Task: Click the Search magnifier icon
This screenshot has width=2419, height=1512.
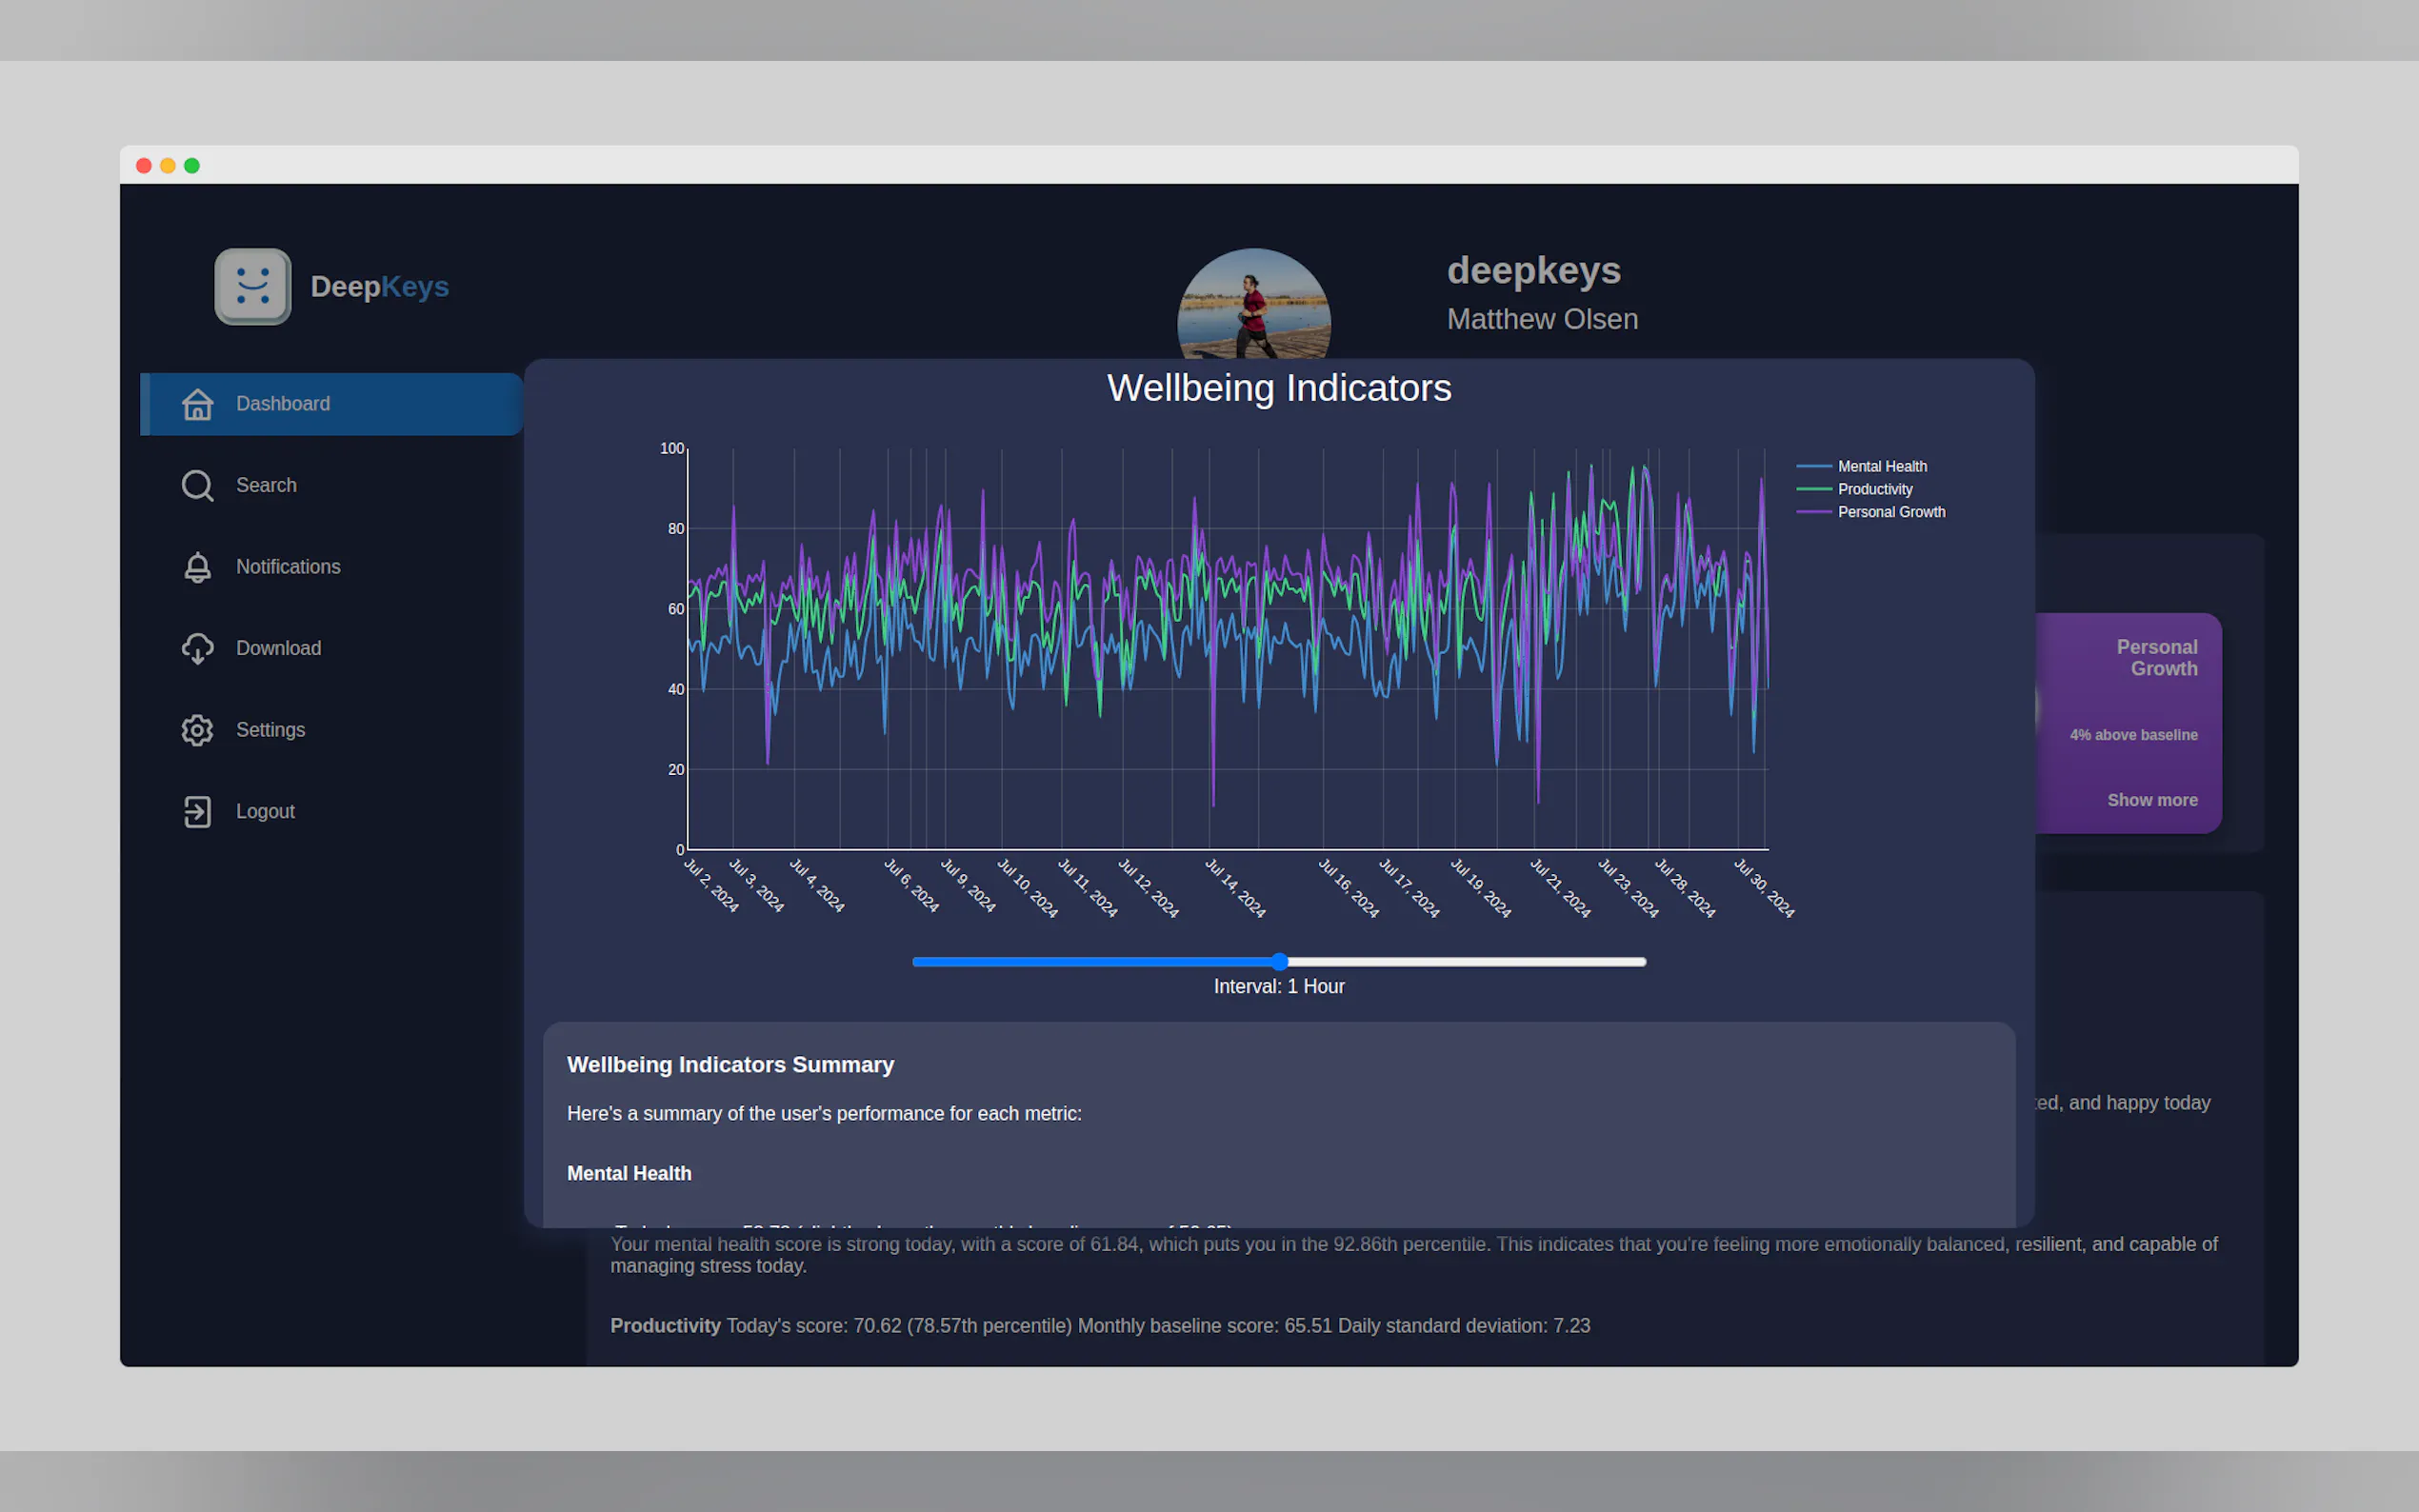Action: coord(197,486)
